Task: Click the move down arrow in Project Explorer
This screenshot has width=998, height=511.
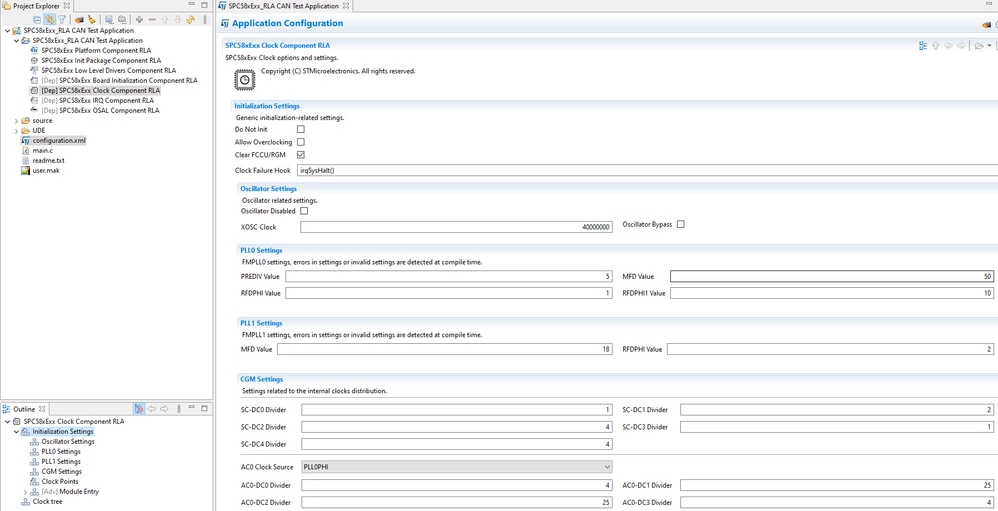Action: 177,20
